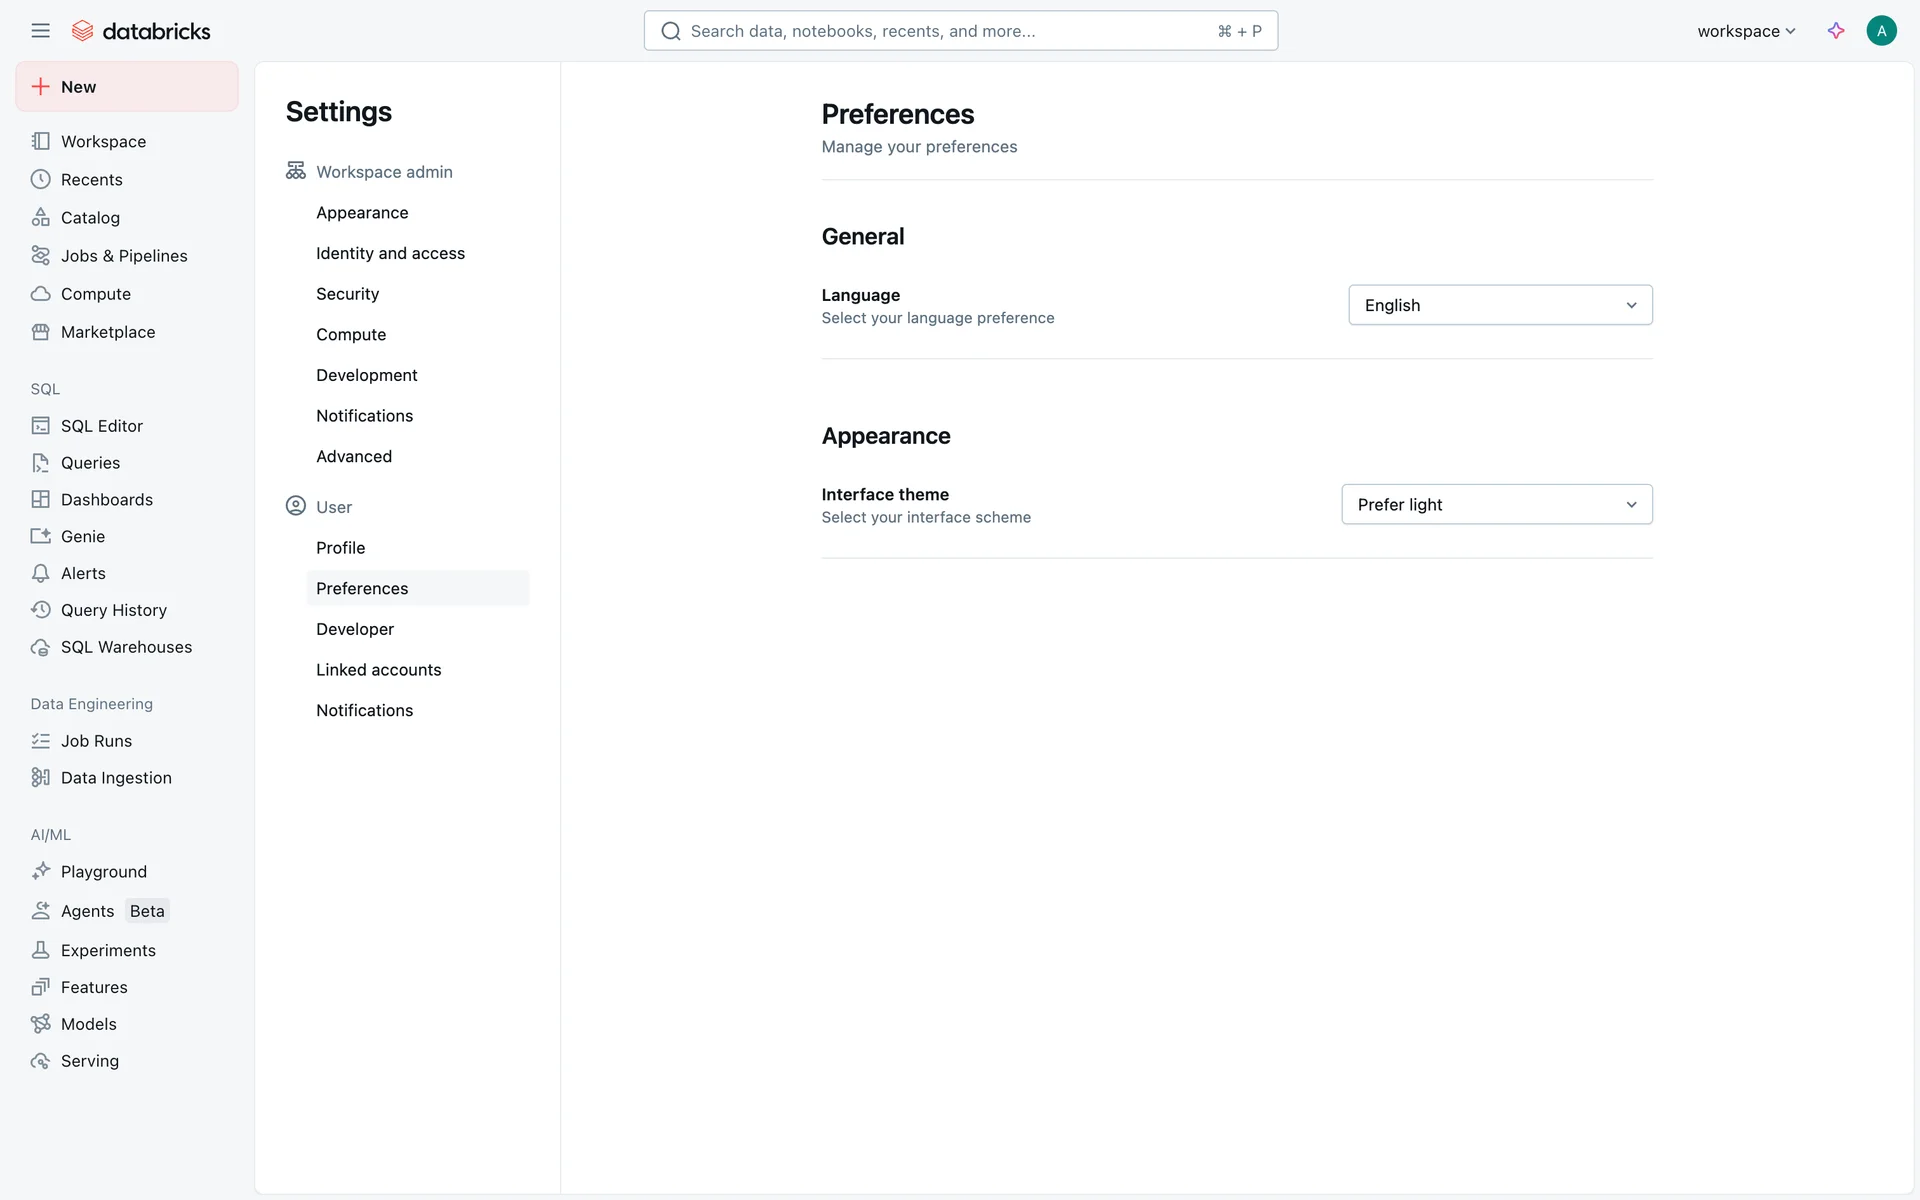Click the Genie icon in sidebar

point(40,536)
